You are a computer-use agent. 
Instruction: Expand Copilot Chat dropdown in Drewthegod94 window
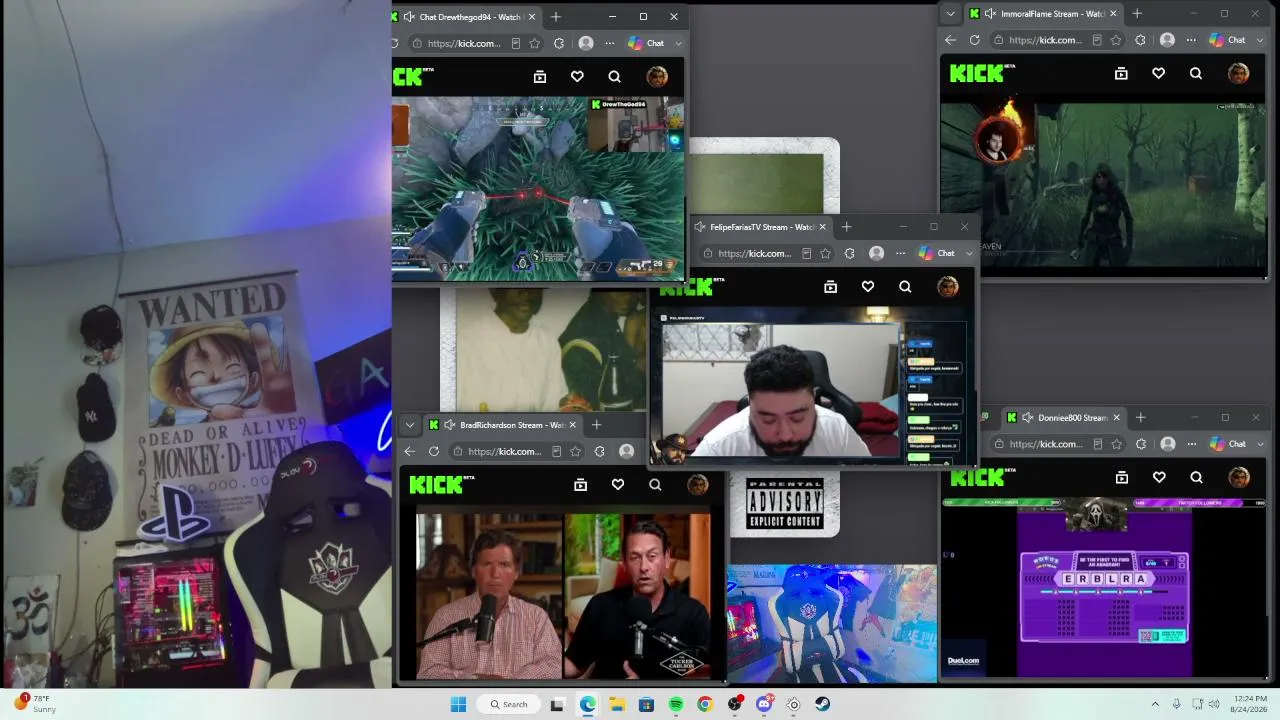pos(679,44)
